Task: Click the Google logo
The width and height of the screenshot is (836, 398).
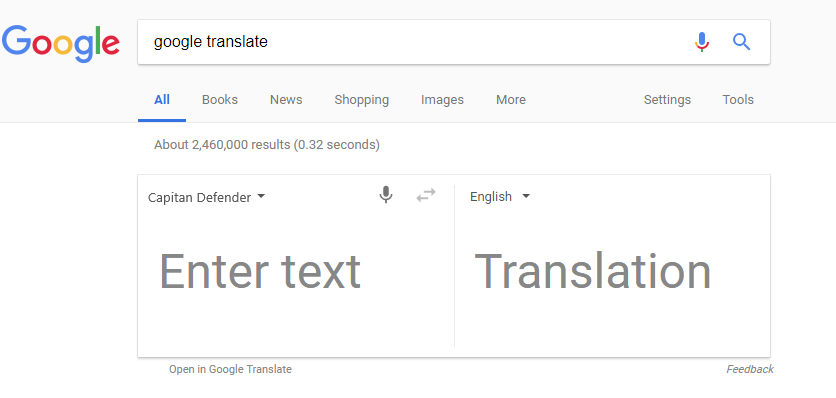Action: click(x=60, y=44)
